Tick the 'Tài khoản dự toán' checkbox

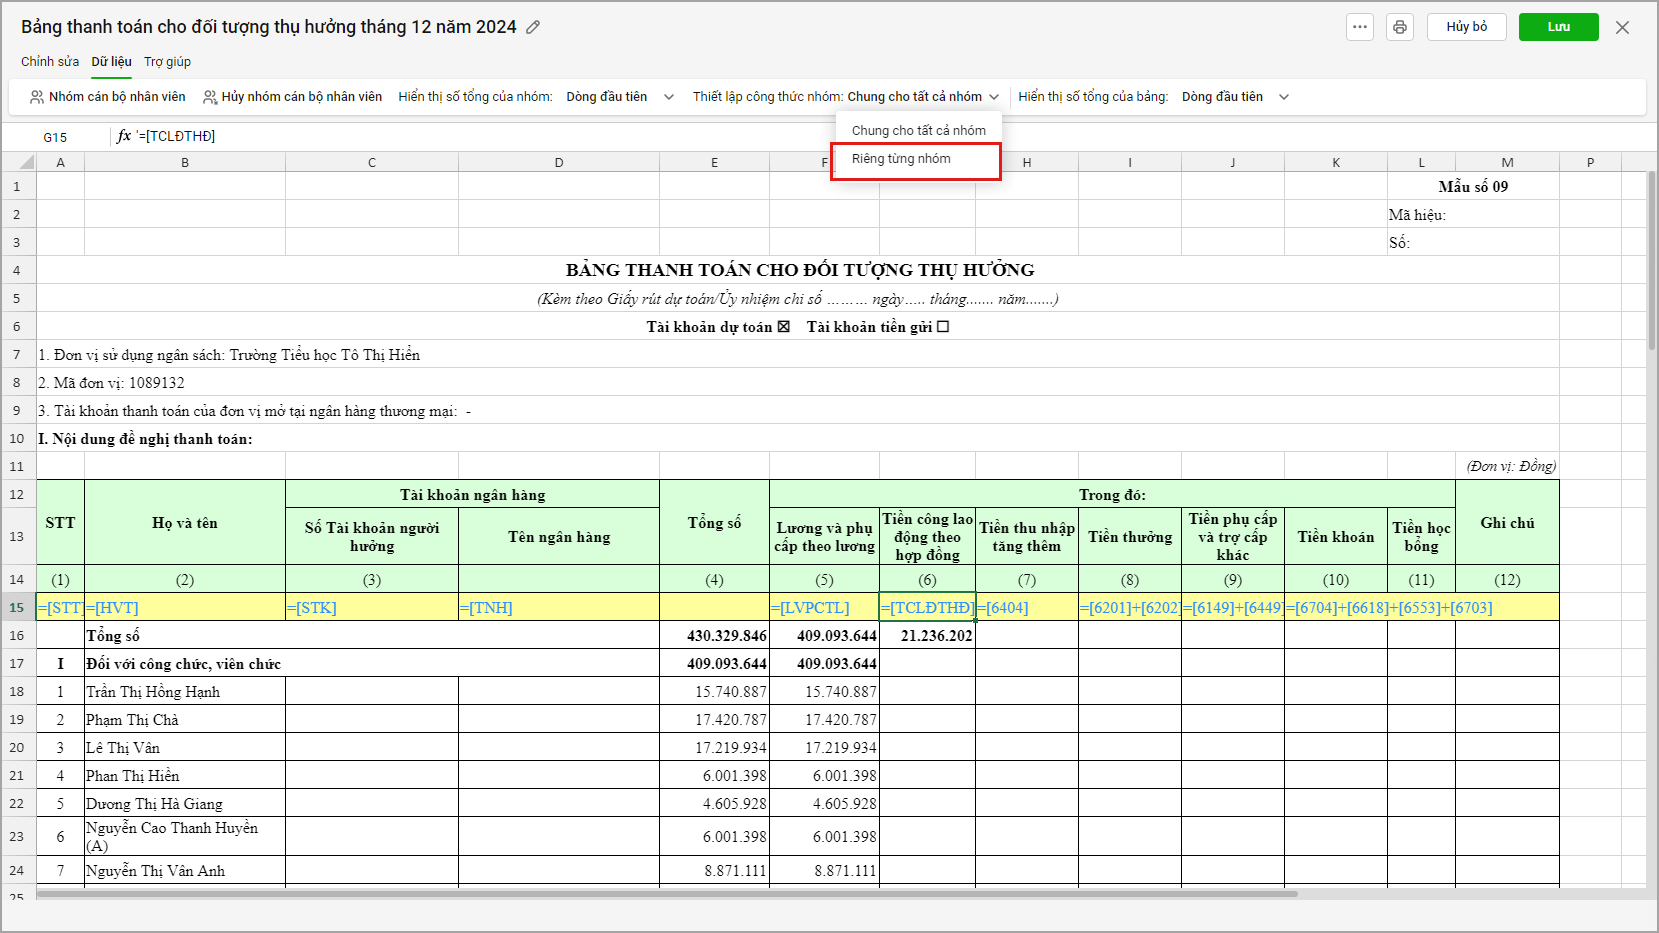784,327
